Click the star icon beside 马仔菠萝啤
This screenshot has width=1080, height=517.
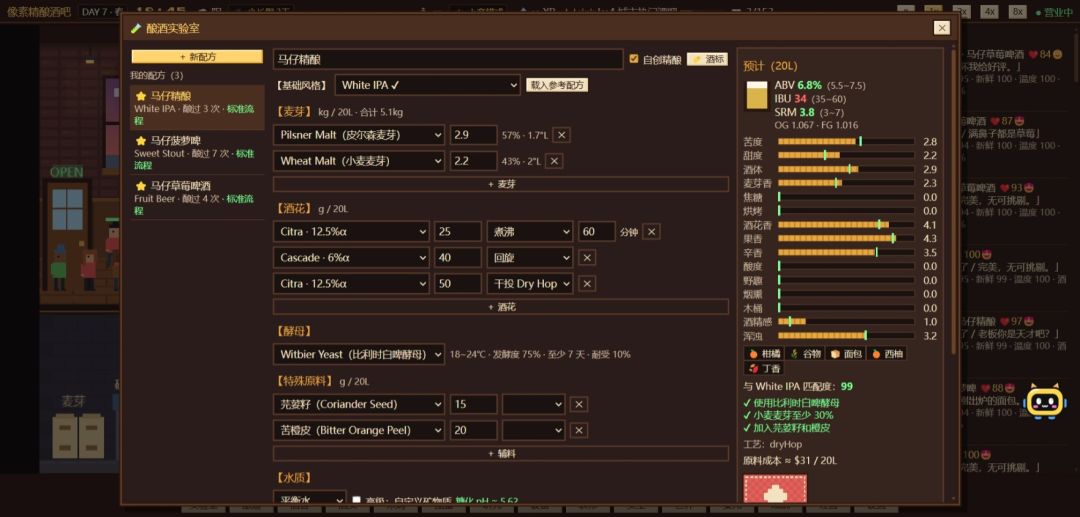141,141
